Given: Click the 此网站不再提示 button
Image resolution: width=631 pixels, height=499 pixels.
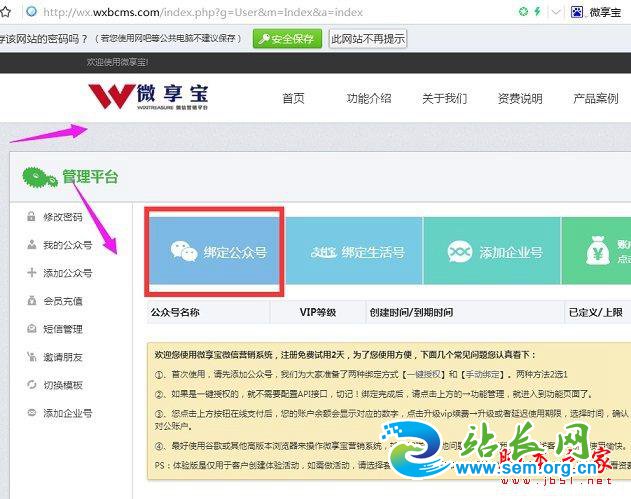Looking at the screenshot, I should (x=368, y=39).
